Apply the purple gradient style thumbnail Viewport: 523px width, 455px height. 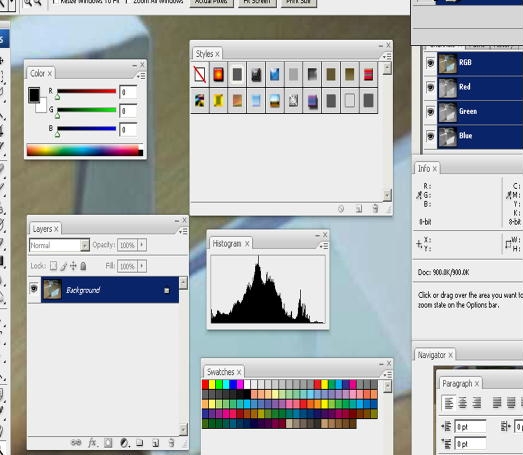pos(312,101)
